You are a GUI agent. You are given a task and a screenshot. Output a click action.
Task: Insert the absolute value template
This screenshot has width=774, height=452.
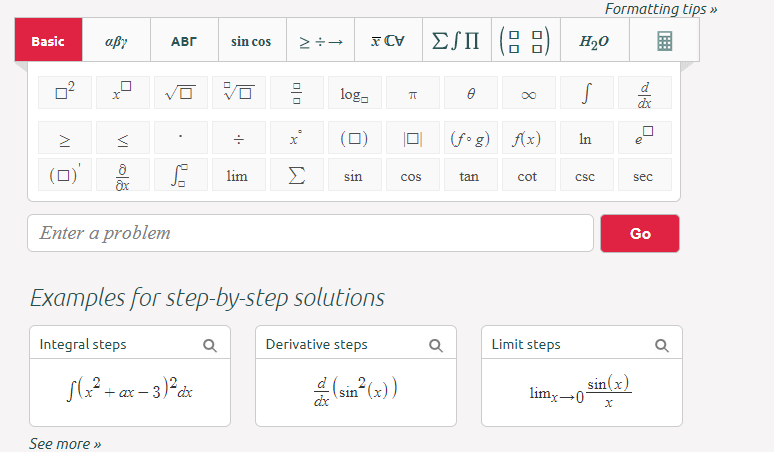[412, 138]
